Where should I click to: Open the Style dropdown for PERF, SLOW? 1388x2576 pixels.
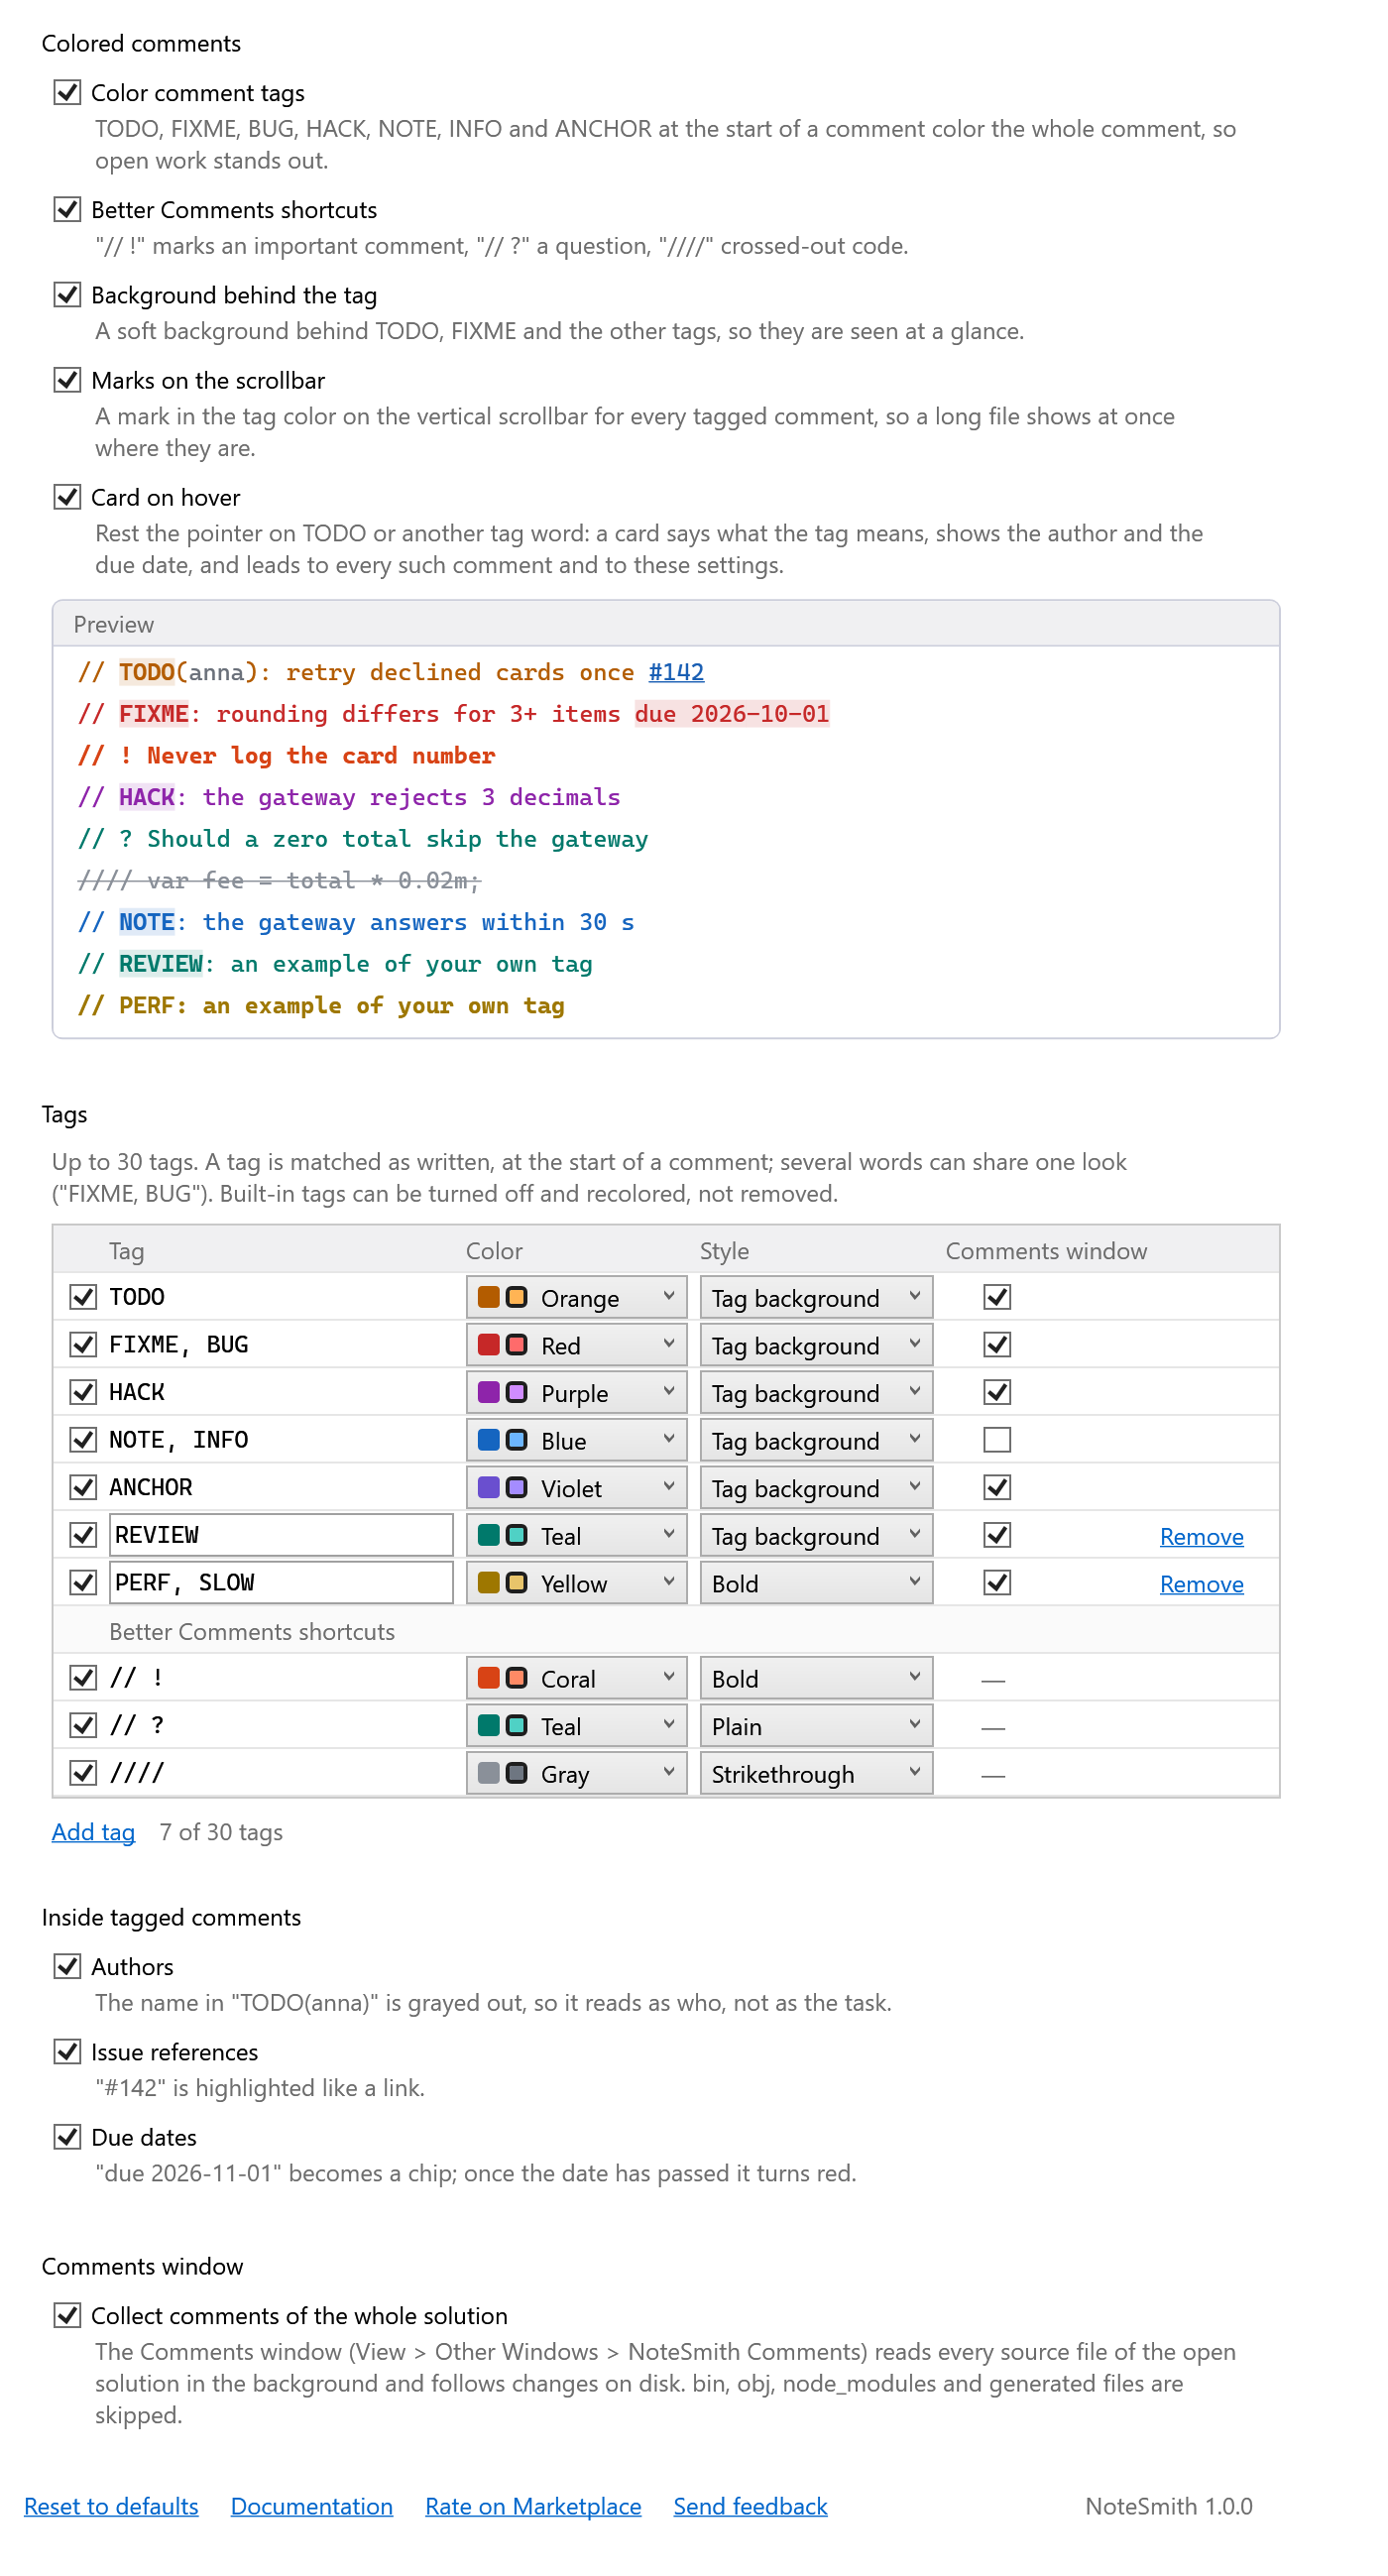coord(816,1583)
